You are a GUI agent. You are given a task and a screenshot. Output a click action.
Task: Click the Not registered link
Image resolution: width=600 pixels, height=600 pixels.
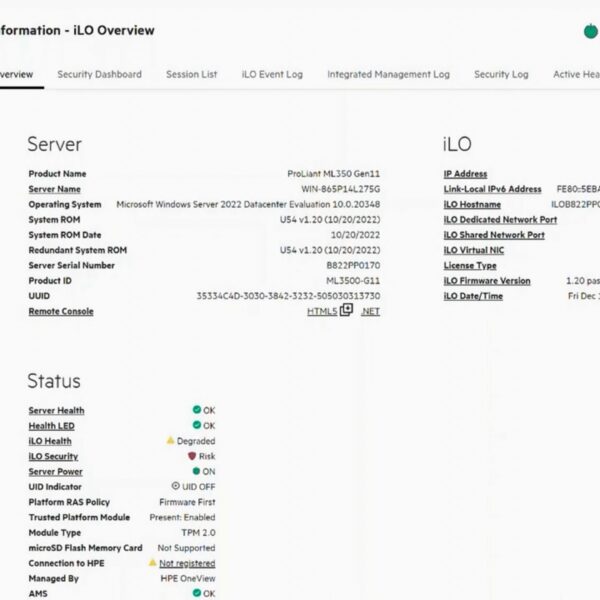(187, 563)
